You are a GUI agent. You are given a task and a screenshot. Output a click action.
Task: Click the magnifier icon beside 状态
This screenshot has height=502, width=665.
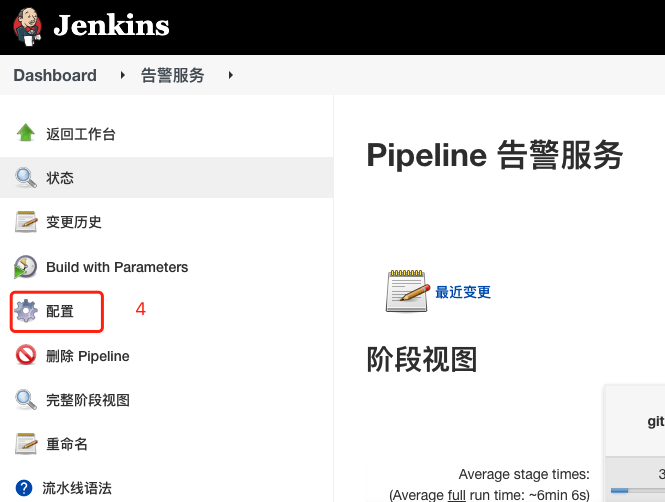(26, 178)
